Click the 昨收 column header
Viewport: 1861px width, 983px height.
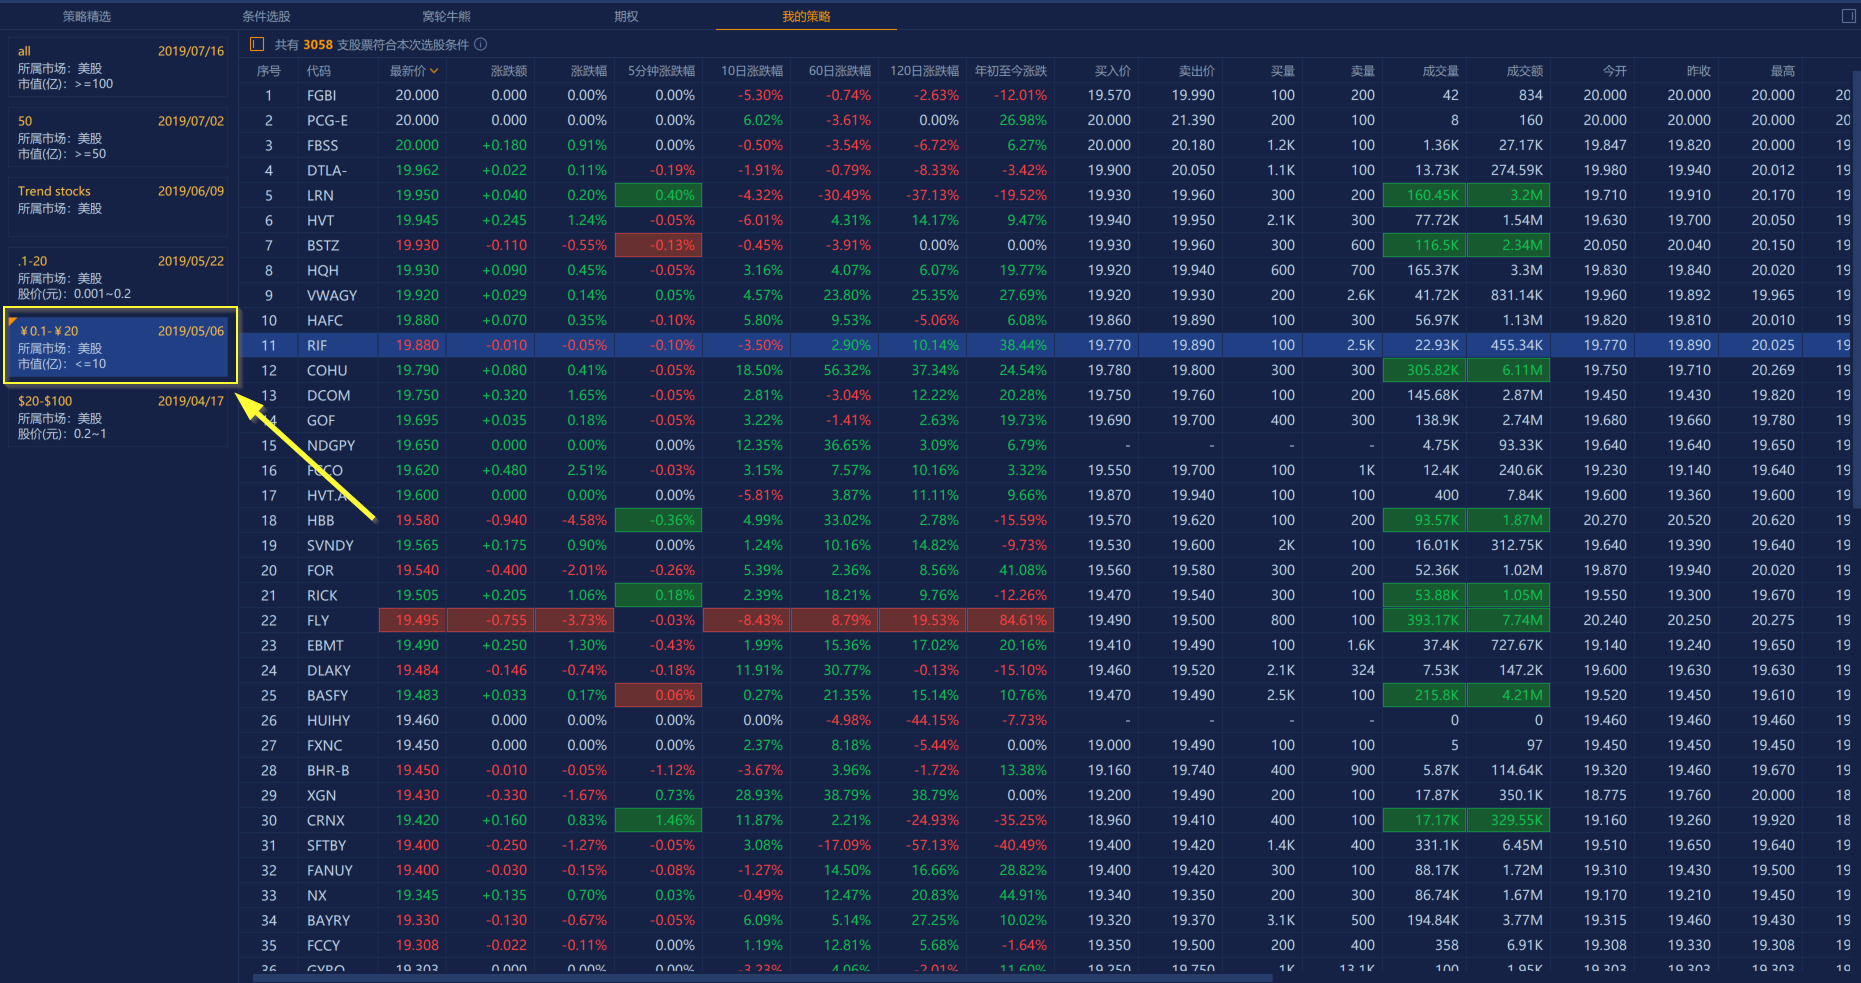point(1699,71)
